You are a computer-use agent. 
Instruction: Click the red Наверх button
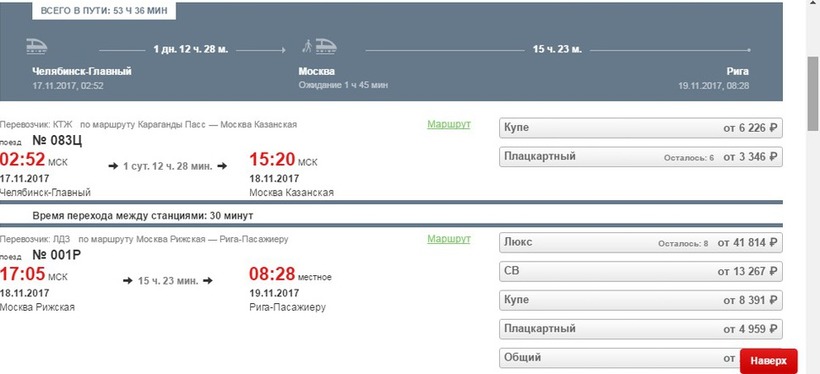click(x=768, y=361)
